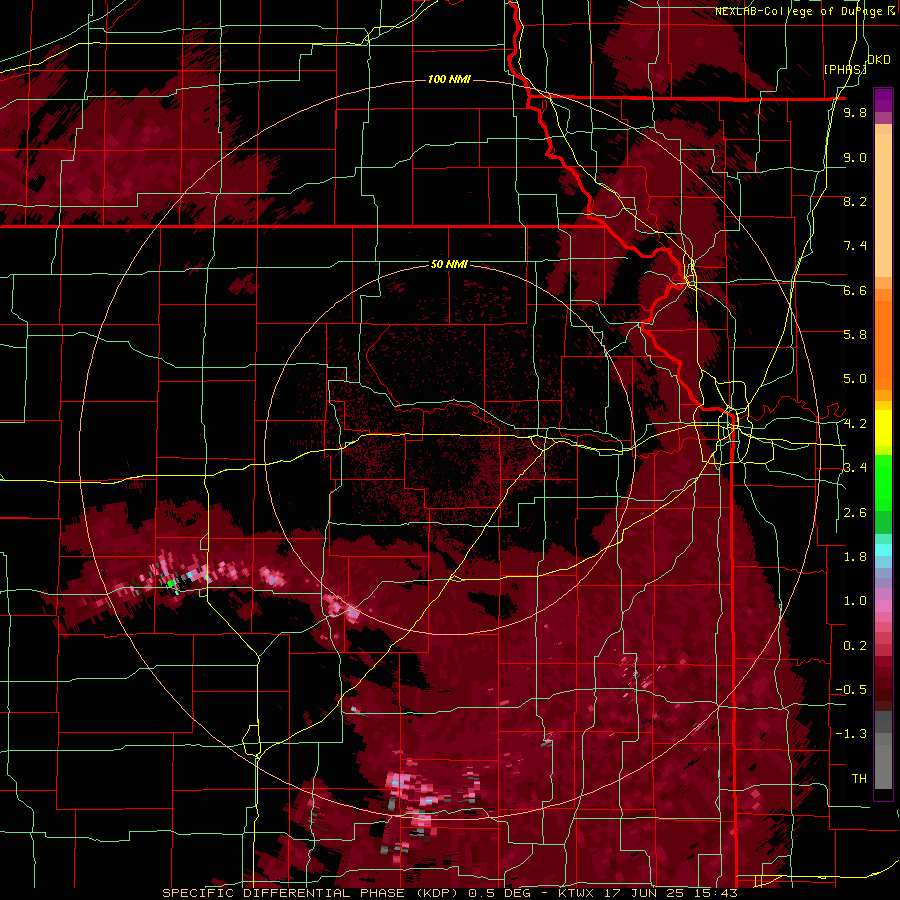
Task: Click the 5.0 value on the color scale
Action: pyautogui.click(x=855, y=379)
